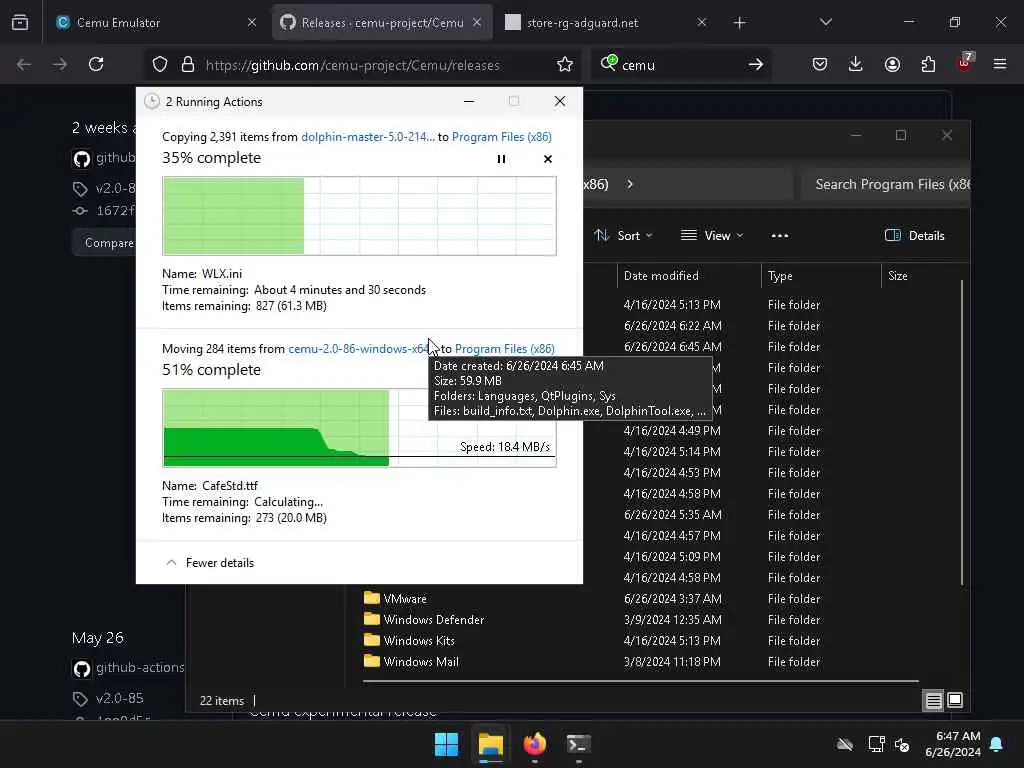Switch Explorer to large thumbnails view

pyautogui.click(x=955, y=701)
